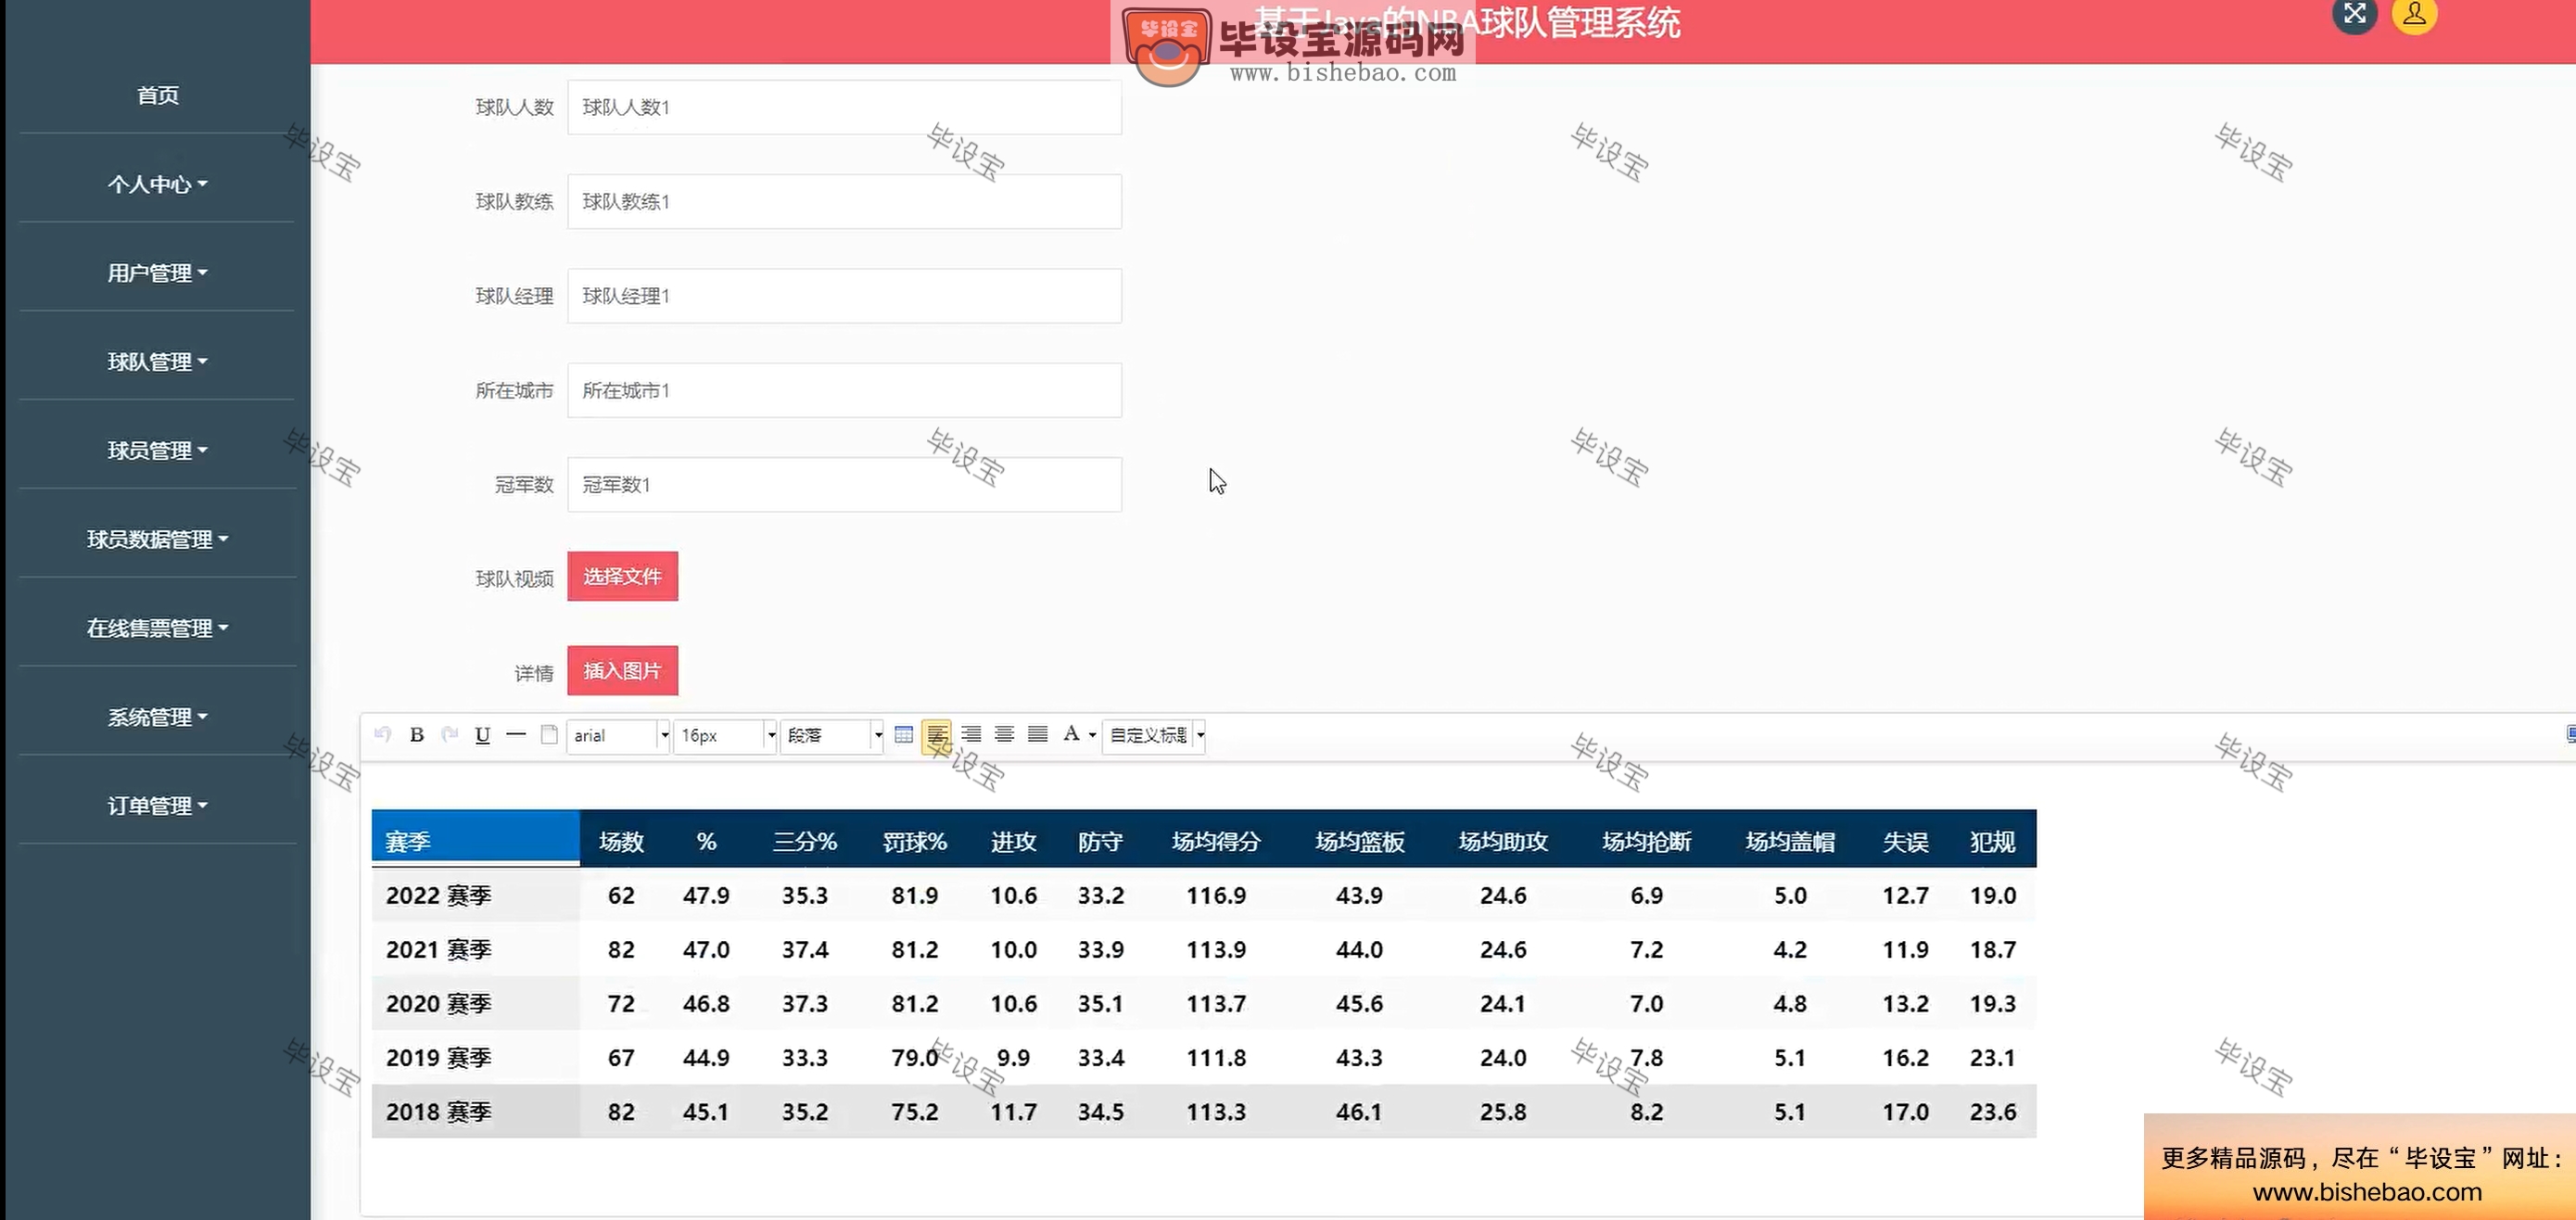The width and height of the screenshot is (2576, 1220).
Task: Click 46.1 rebounds value in 2018 row
Action: click(1359, 1112)
